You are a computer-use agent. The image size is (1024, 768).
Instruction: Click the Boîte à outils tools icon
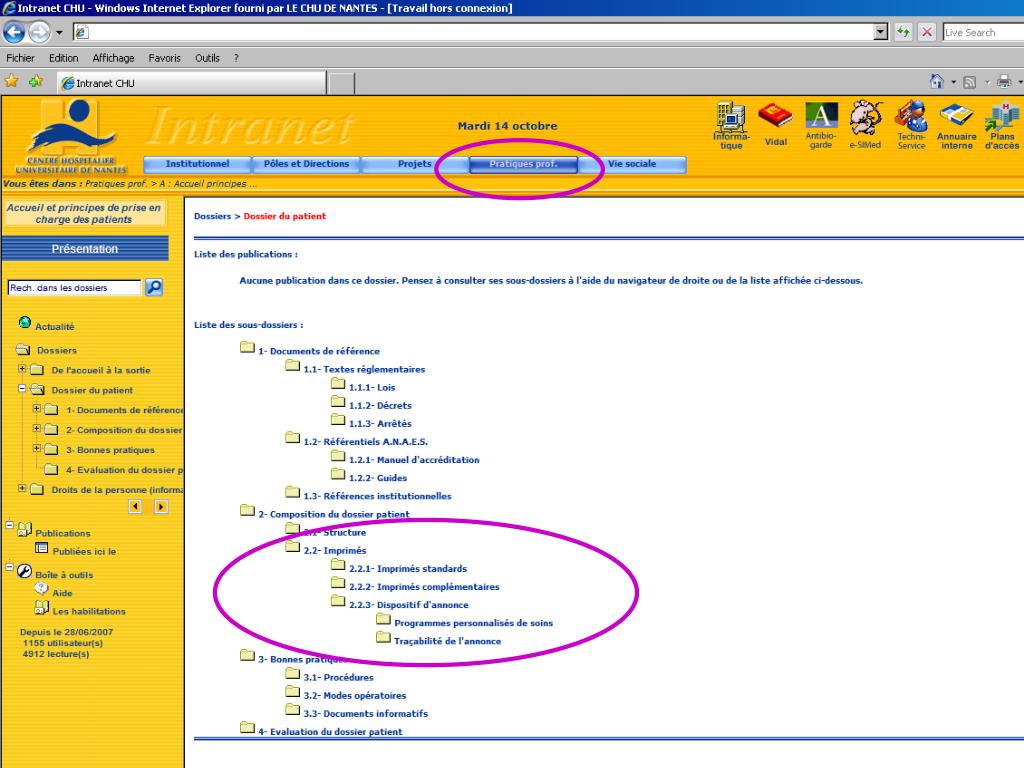[x=24, y=571]
